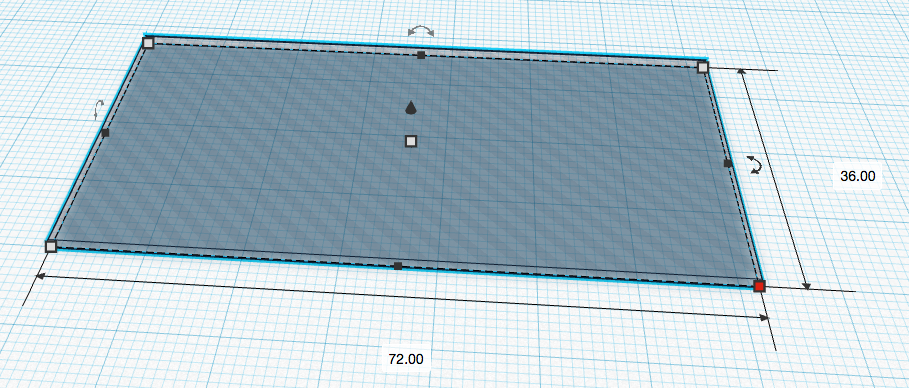Screen dimensions: 909x388
Task: Click the black cone height lift handle
Action: [x=410, y=107]
